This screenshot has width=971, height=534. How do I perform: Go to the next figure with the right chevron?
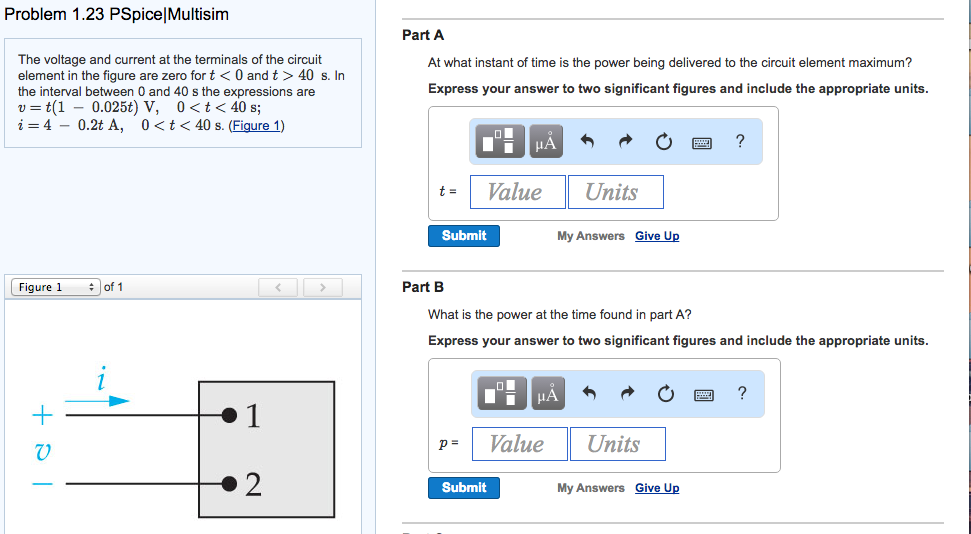point(323,288)
